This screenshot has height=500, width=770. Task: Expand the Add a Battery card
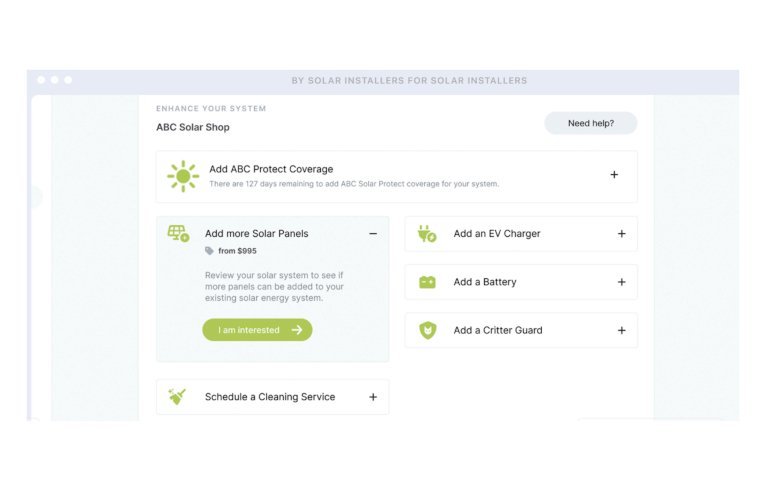(x=621, y=282)
